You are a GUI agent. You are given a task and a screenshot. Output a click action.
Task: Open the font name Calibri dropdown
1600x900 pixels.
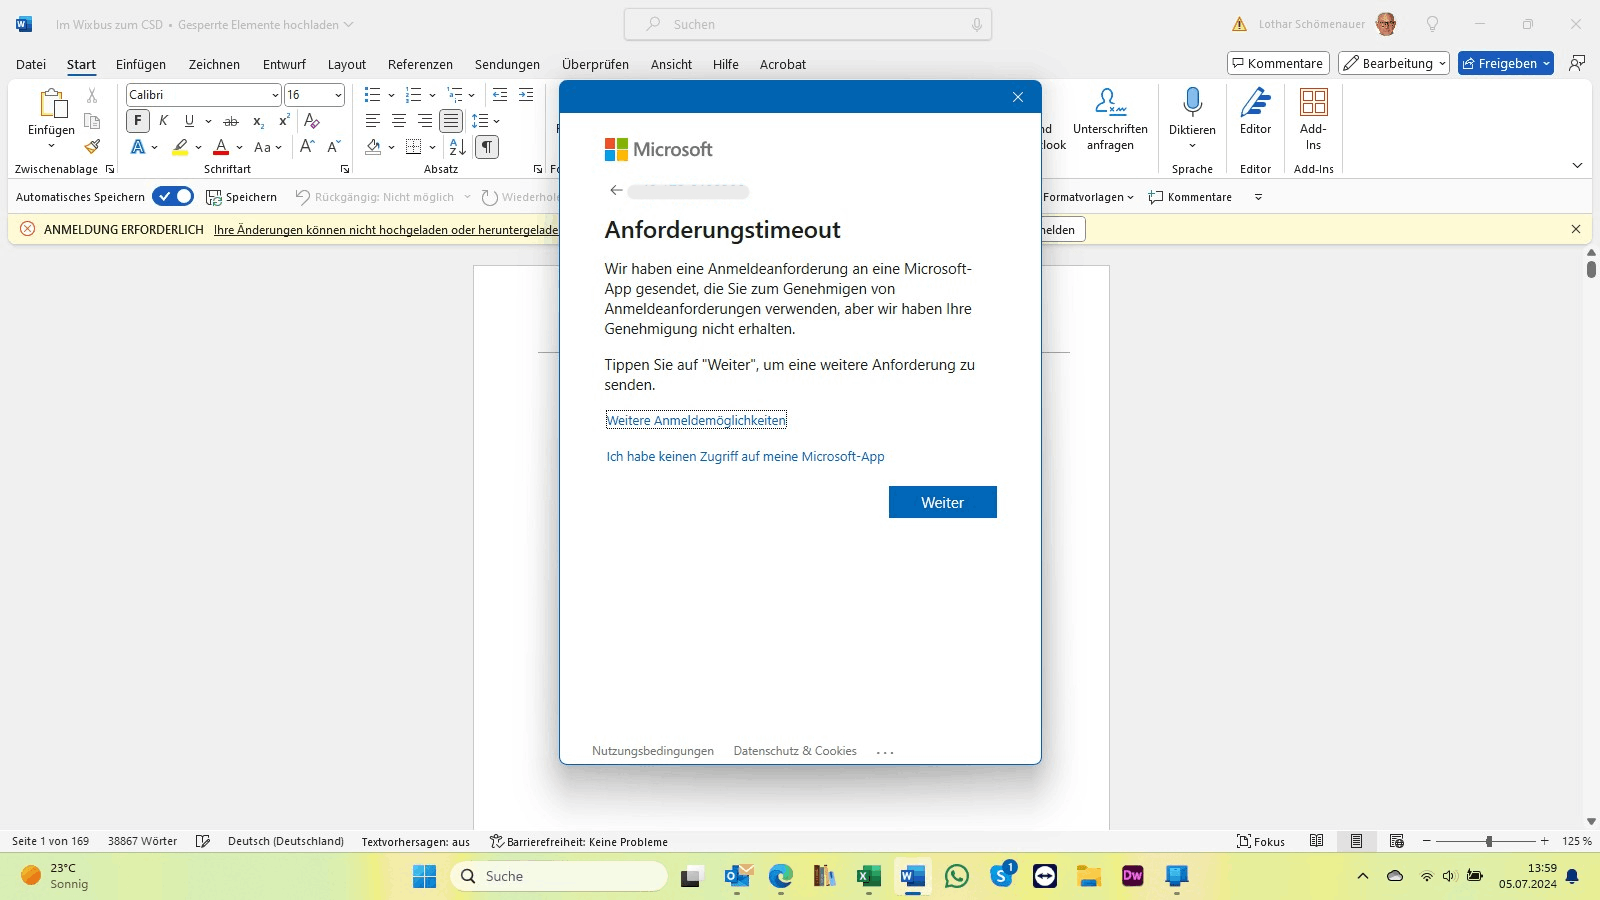pyautogui.click(x=275, y=95)
